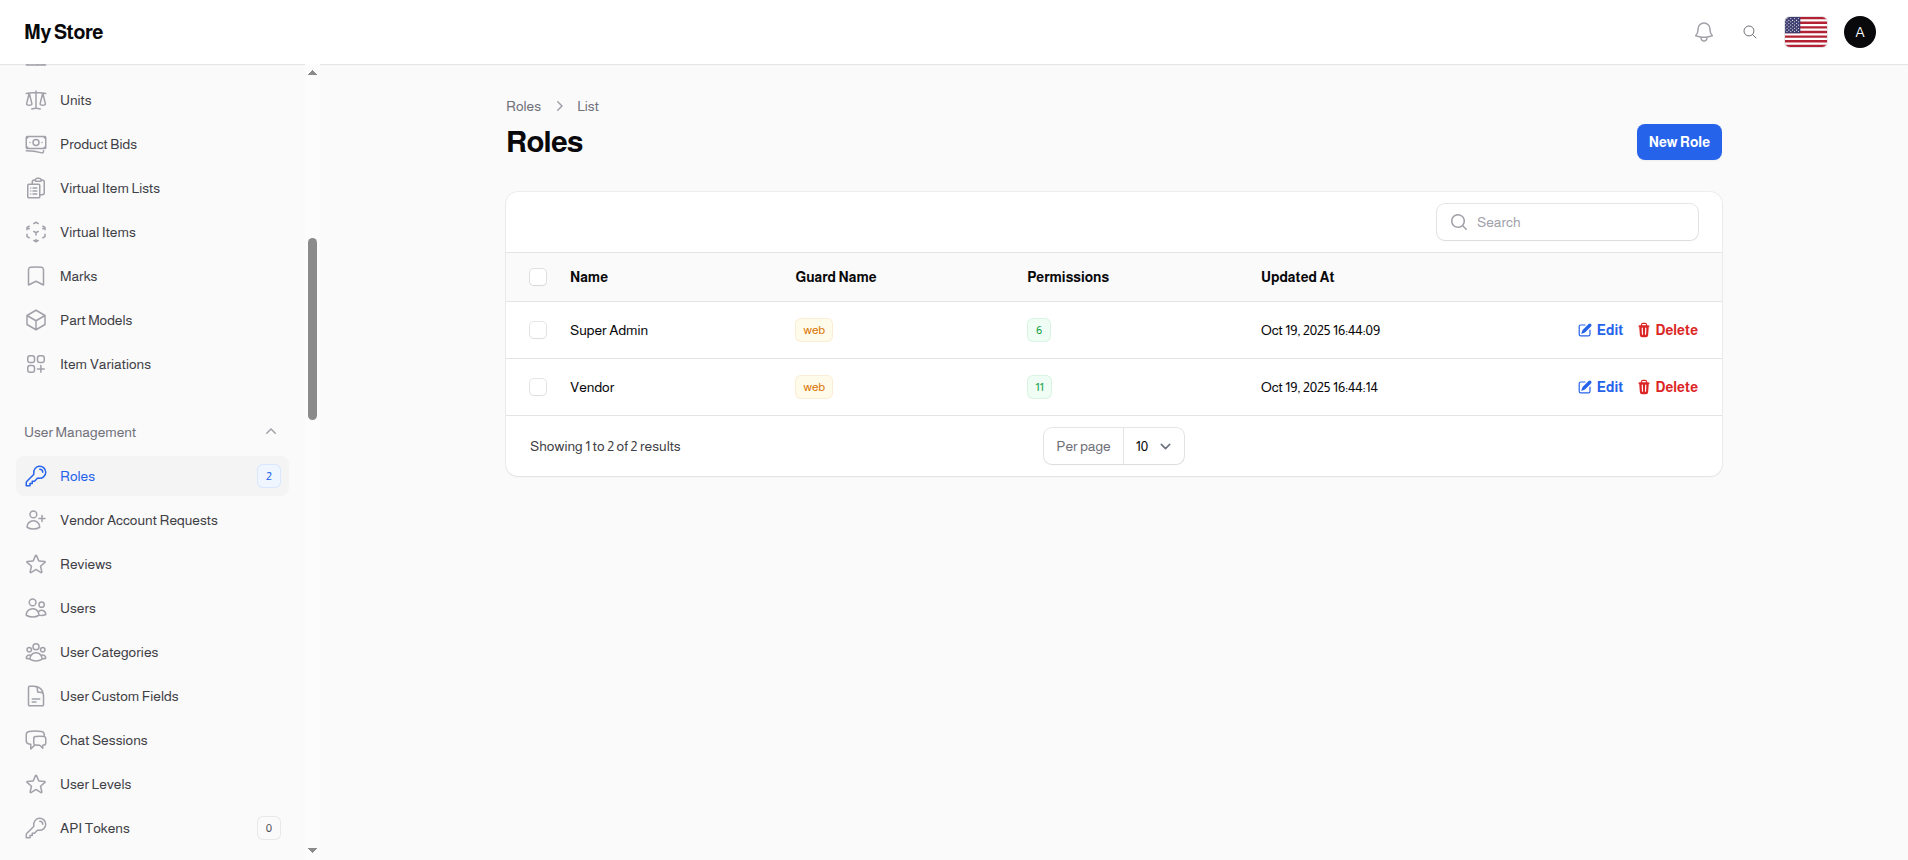Click the Chat Sessions bubbles icon
Viewport: 1908px width, 860px height.
point(36,740)
